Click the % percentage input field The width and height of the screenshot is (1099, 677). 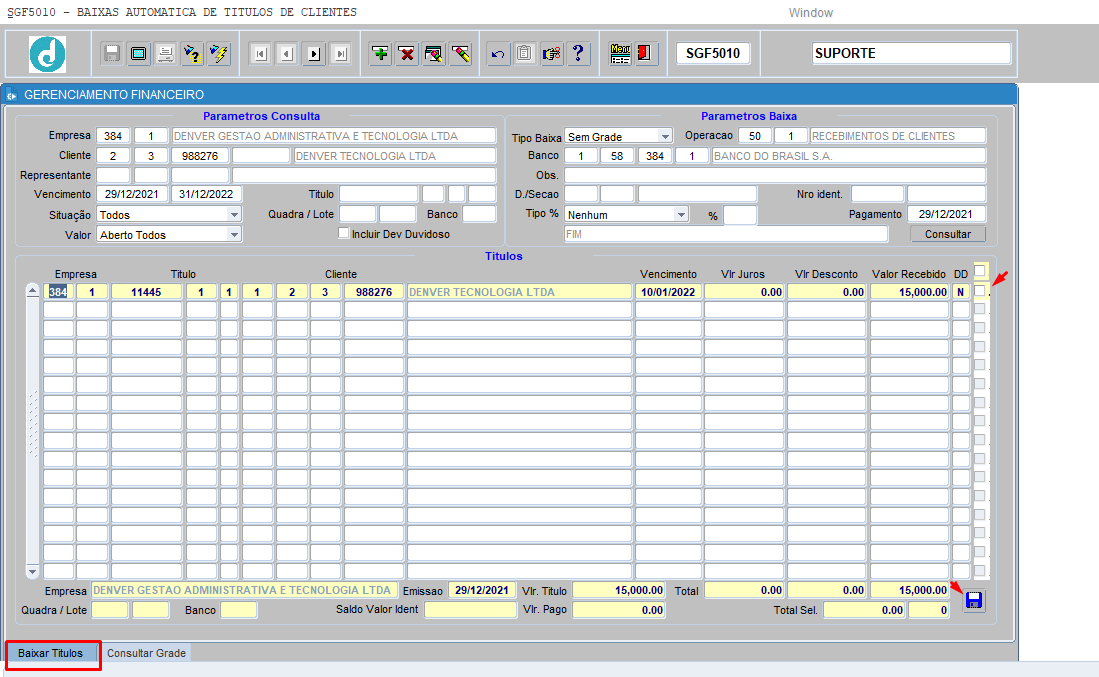tap(740, 214)
